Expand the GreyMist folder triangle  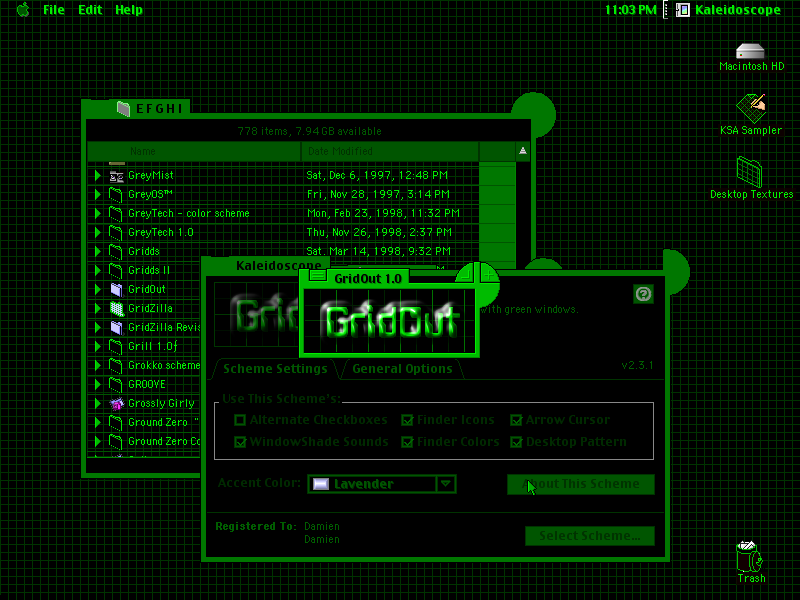(x=97, y=176)
